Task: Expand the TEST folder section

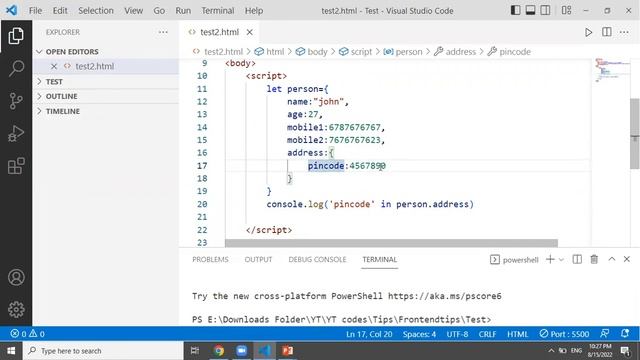Action: coord(106,82)
